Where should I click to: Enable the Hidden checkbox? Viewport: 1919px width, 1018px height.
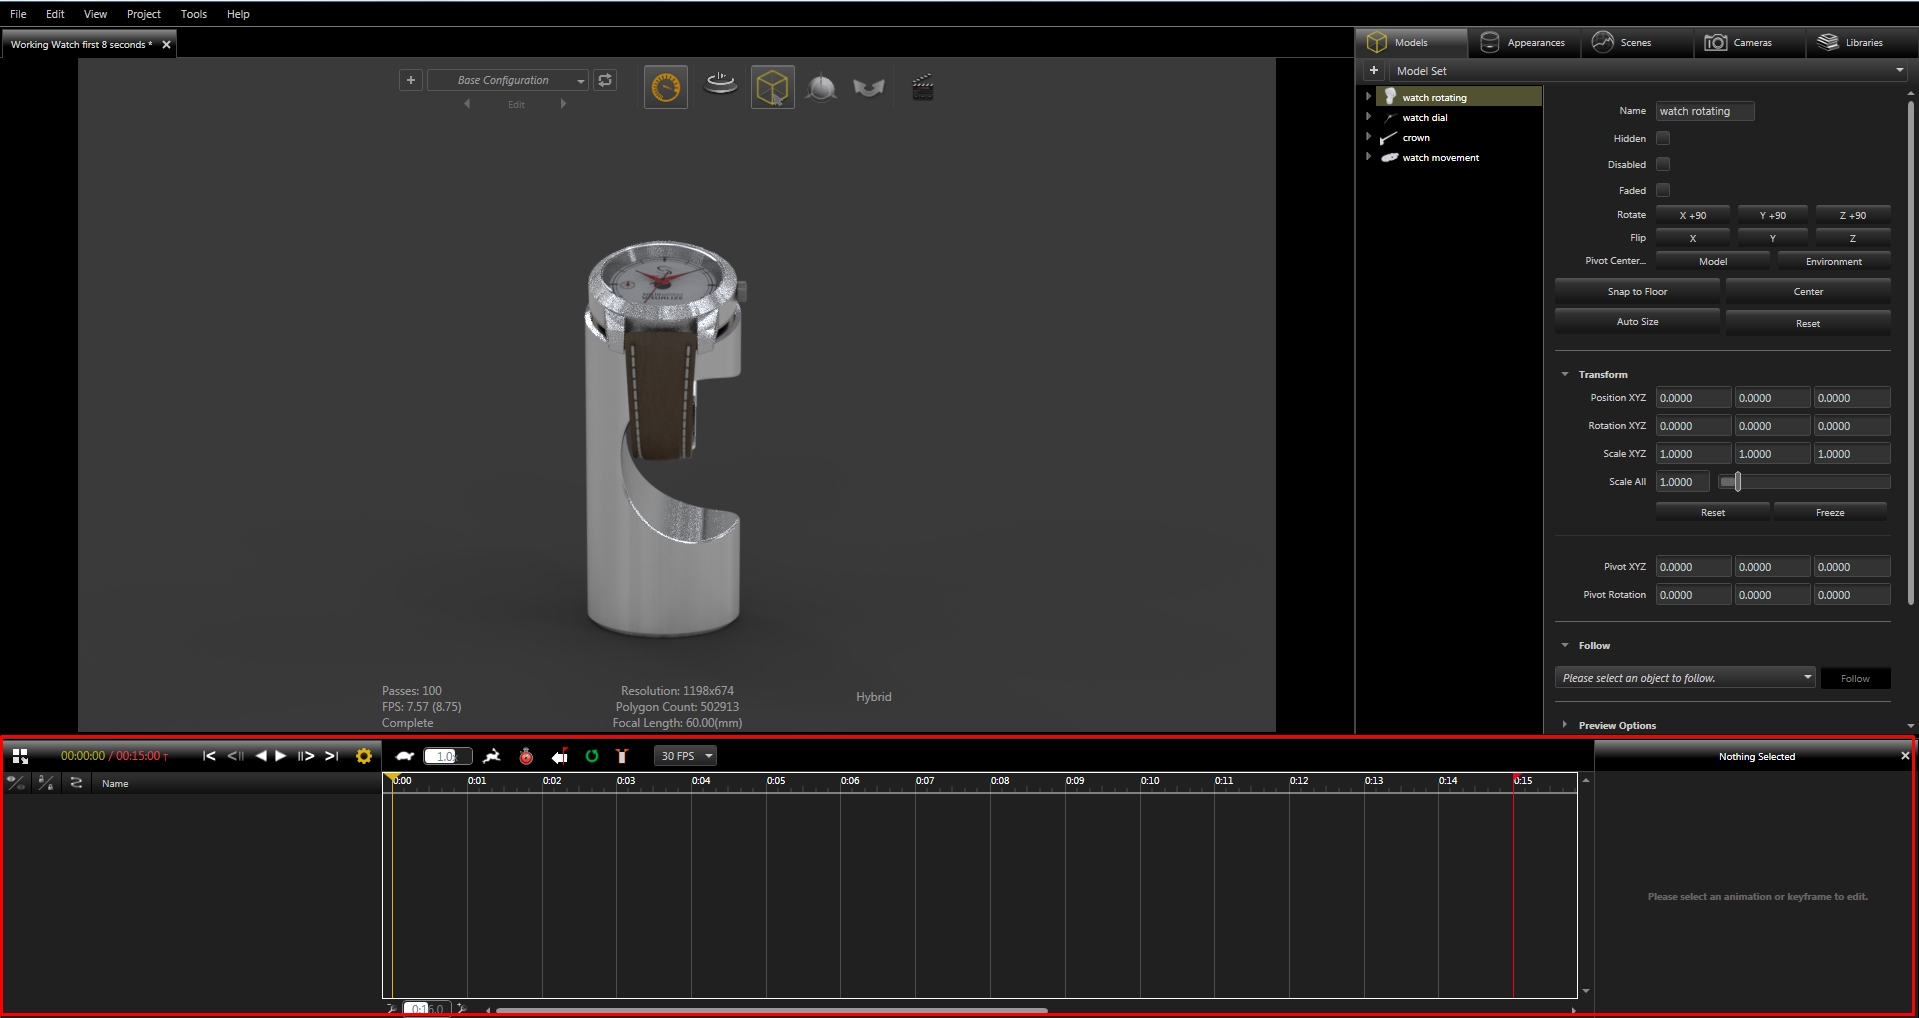tap(1663, 138)
